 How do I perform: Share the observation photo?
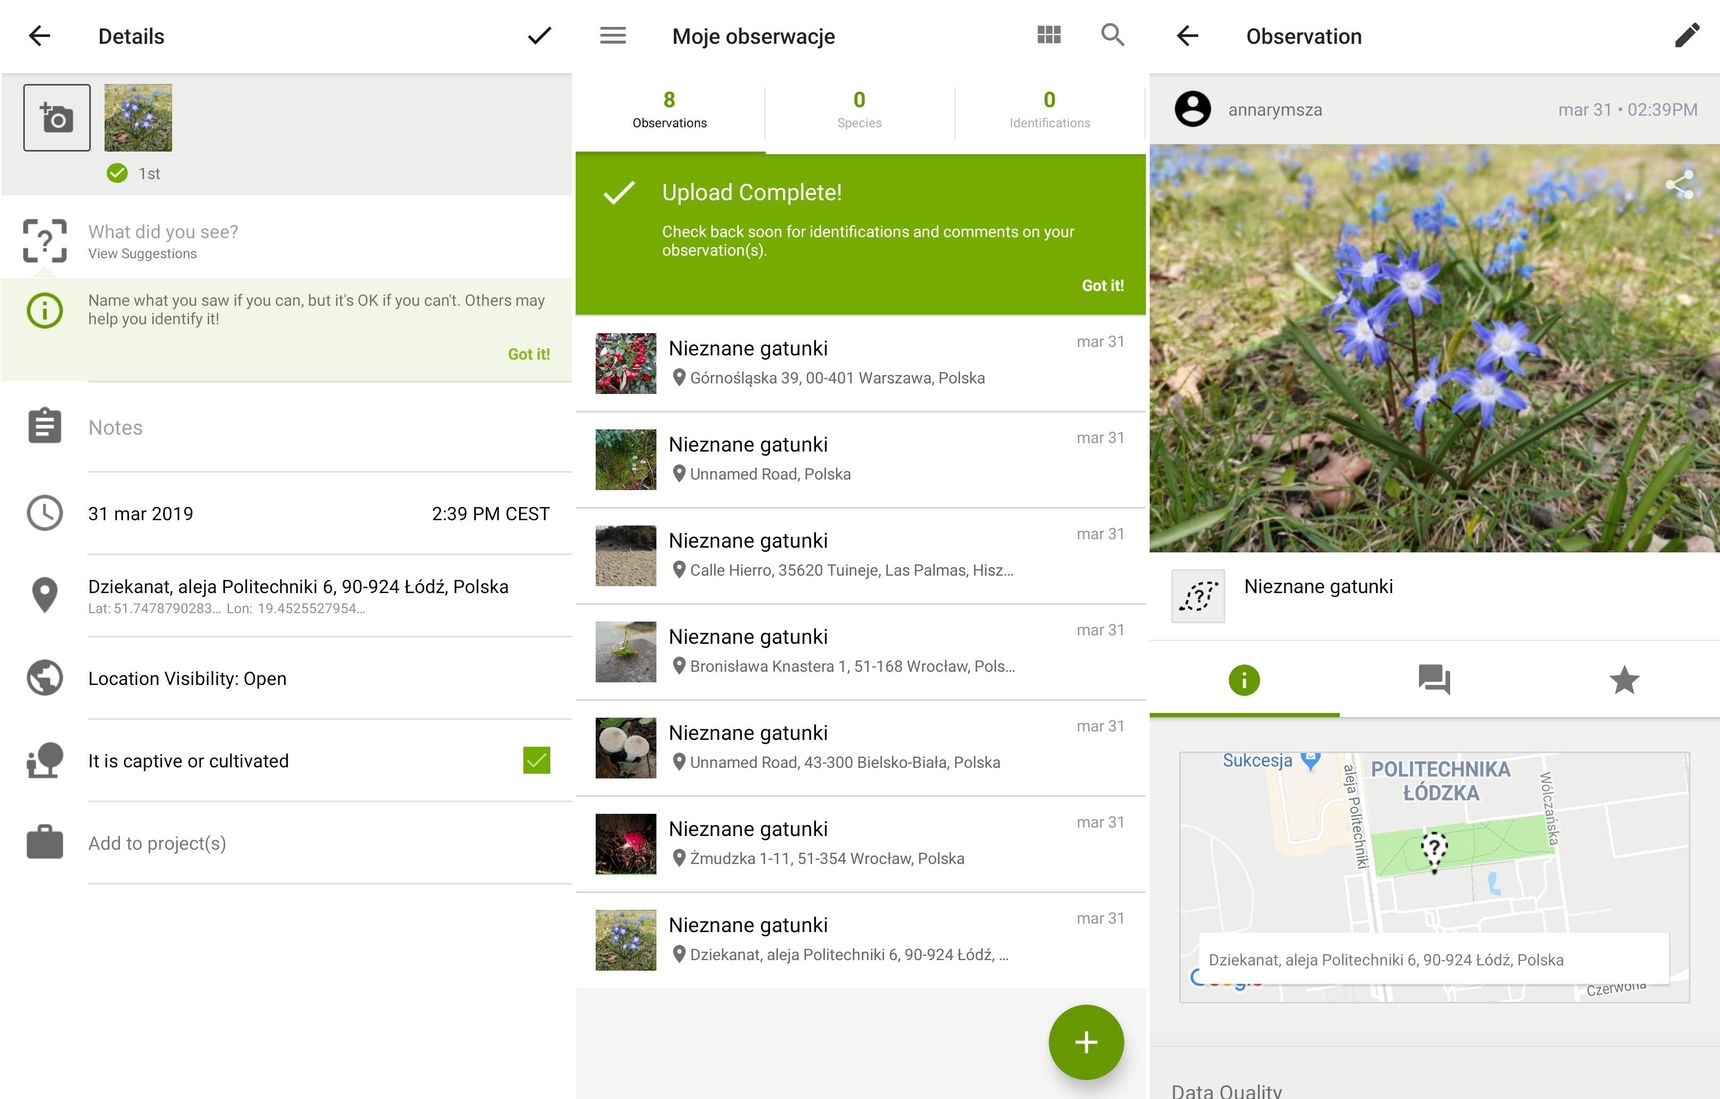(x=1679, y=184)
